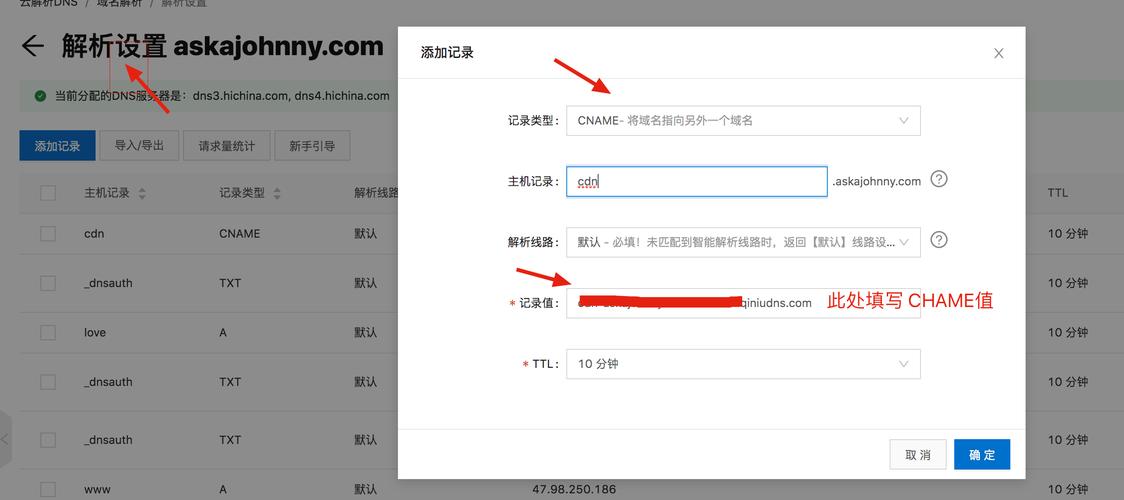Image resolution: width=1124 pixels, height=500 pixels.
Task: Open the 记录类型 CNAME dropdown
Action: click(742, 121)
